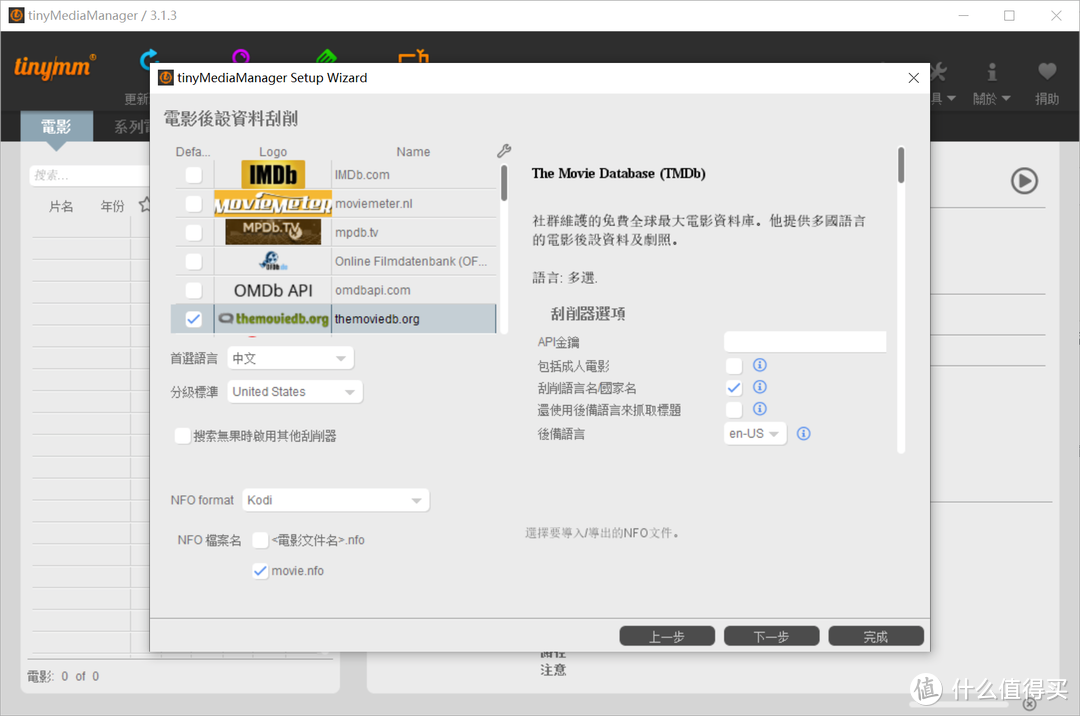The image size is (1080, 716).
Task: Toggle 包括成人電影 checkbox
Action: pos(734,366)
